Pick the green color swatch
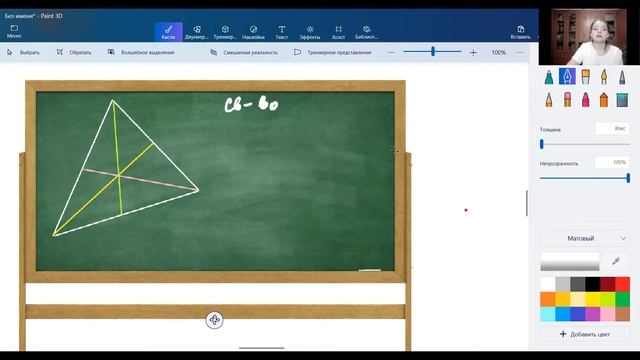Image resolution: width=640 pixels, height=360 pixels. (x=622, y=299)
